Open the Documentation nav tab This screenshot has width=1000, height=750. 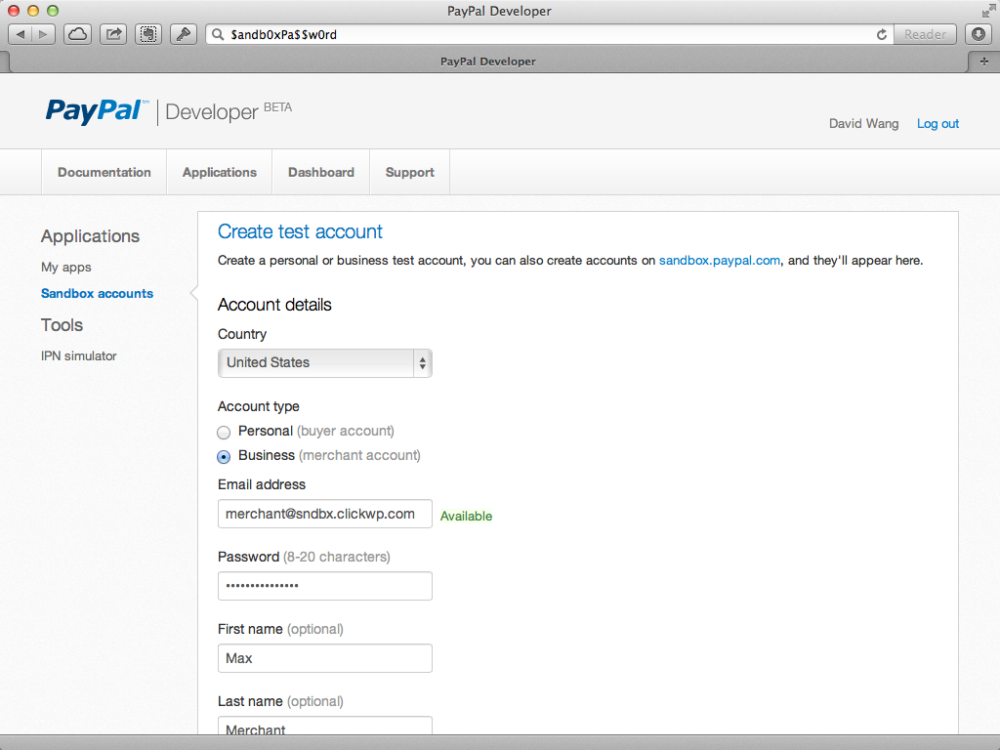(x=104, y=172)
